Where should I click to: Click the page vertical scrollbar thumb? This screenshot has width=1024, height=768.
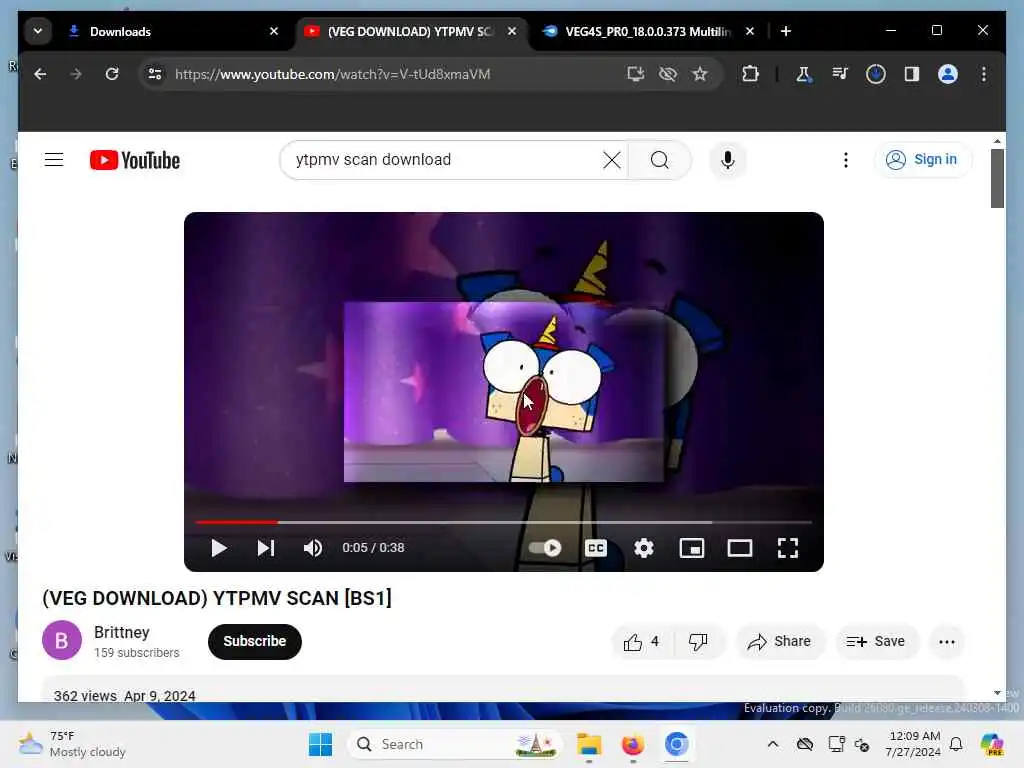click(997, 178)
